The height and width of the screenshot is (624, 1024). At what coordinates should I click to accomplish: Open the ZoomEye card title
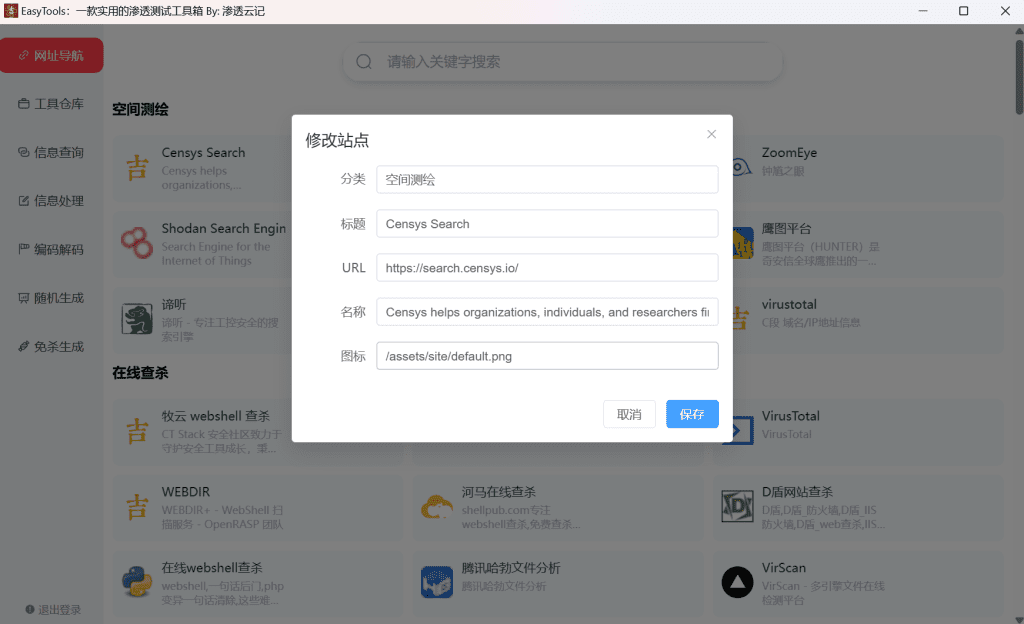click(789, 153)
